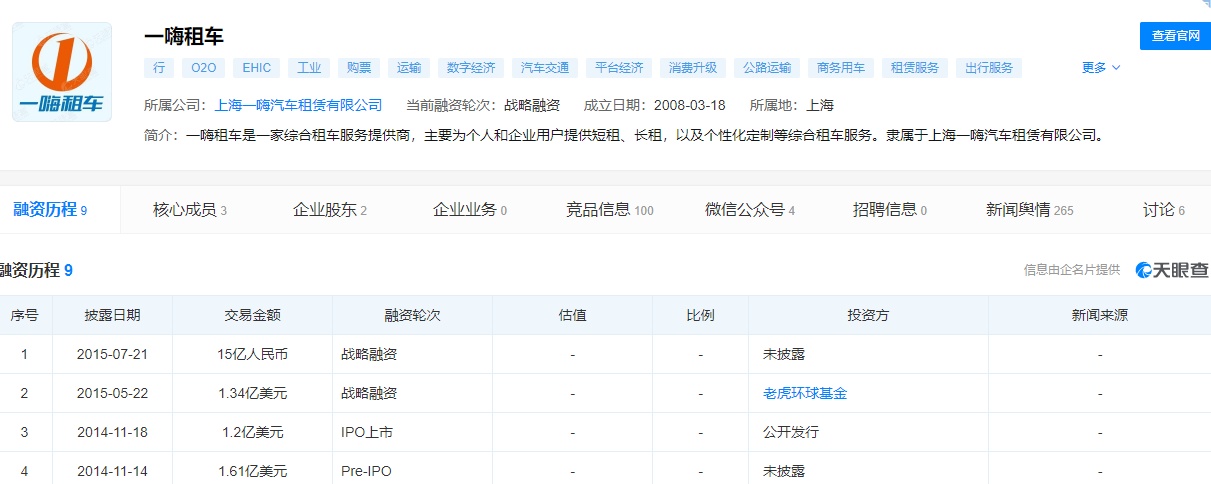Select the 消费升级 tag
Screen dimensions: 1211x484
(x=693, y=68)
